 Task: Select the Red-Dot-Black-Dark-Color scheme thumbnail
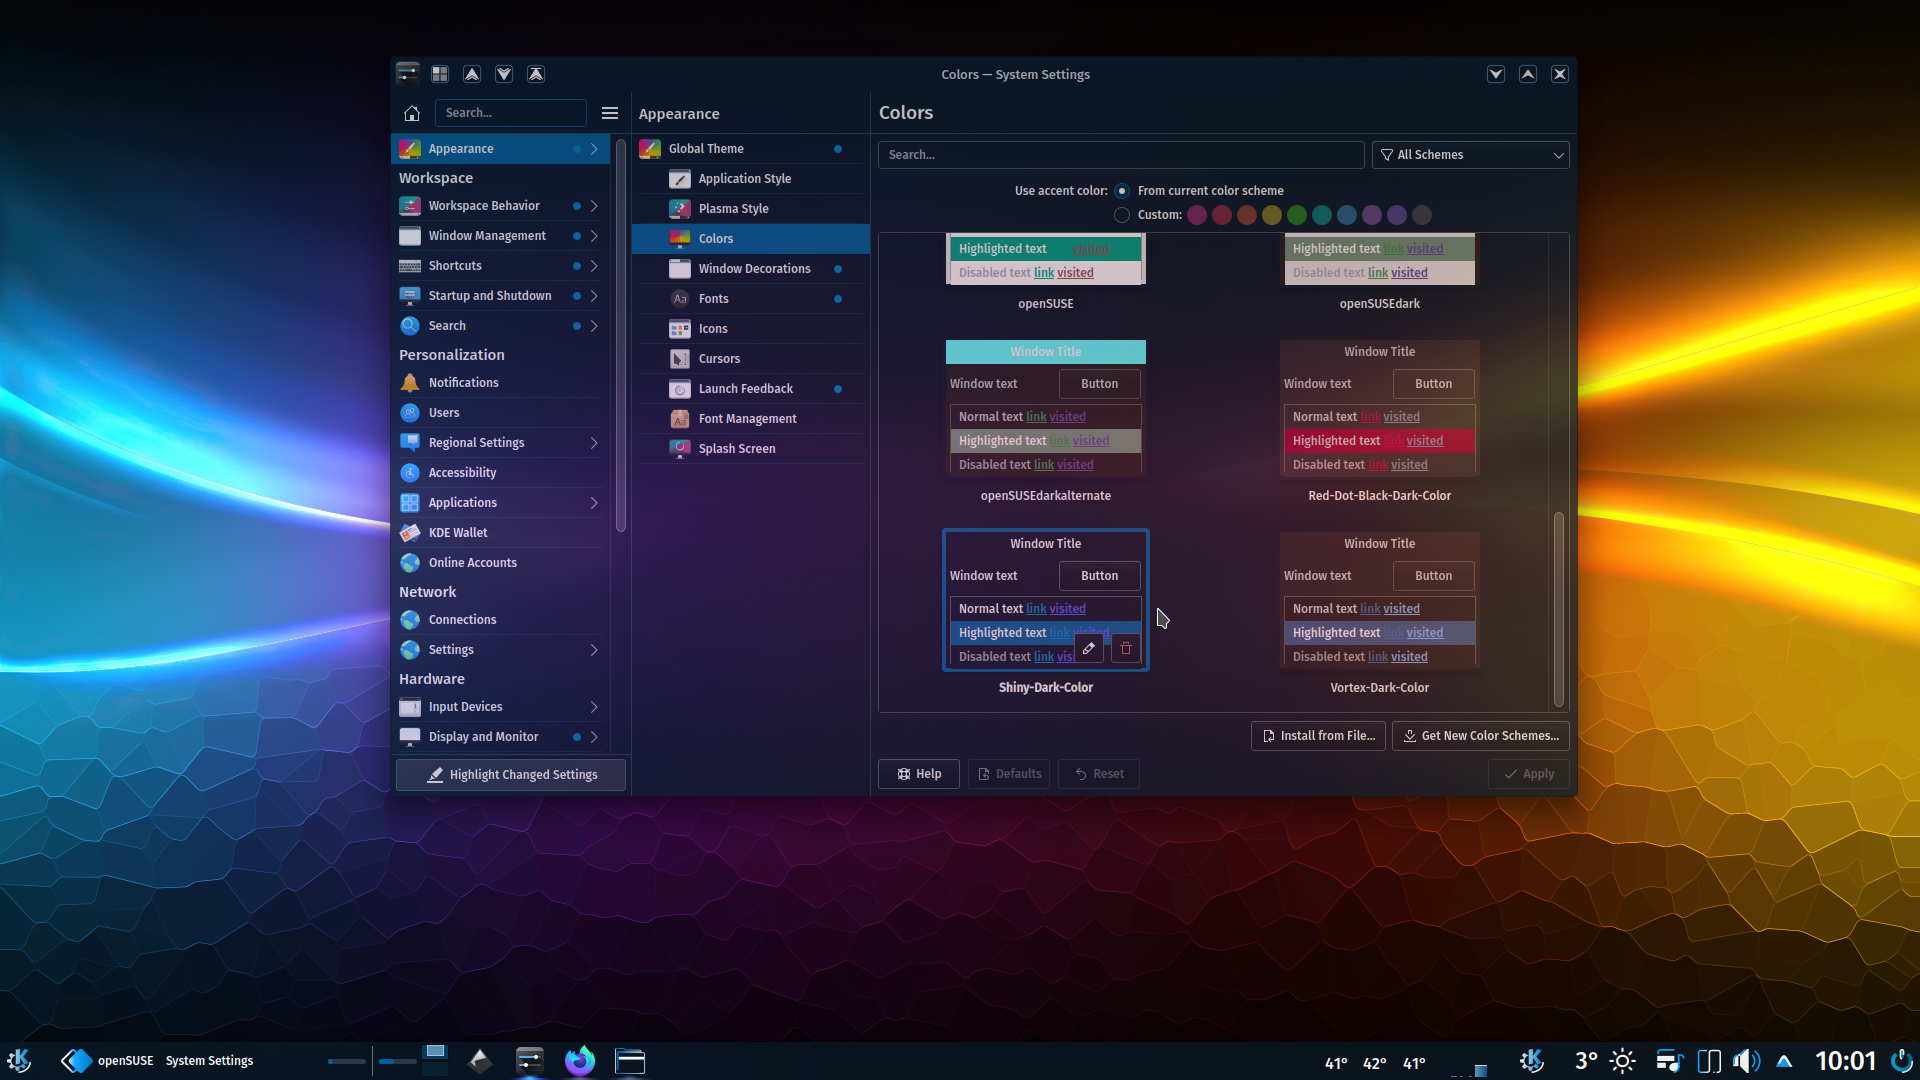[1380, 409]
